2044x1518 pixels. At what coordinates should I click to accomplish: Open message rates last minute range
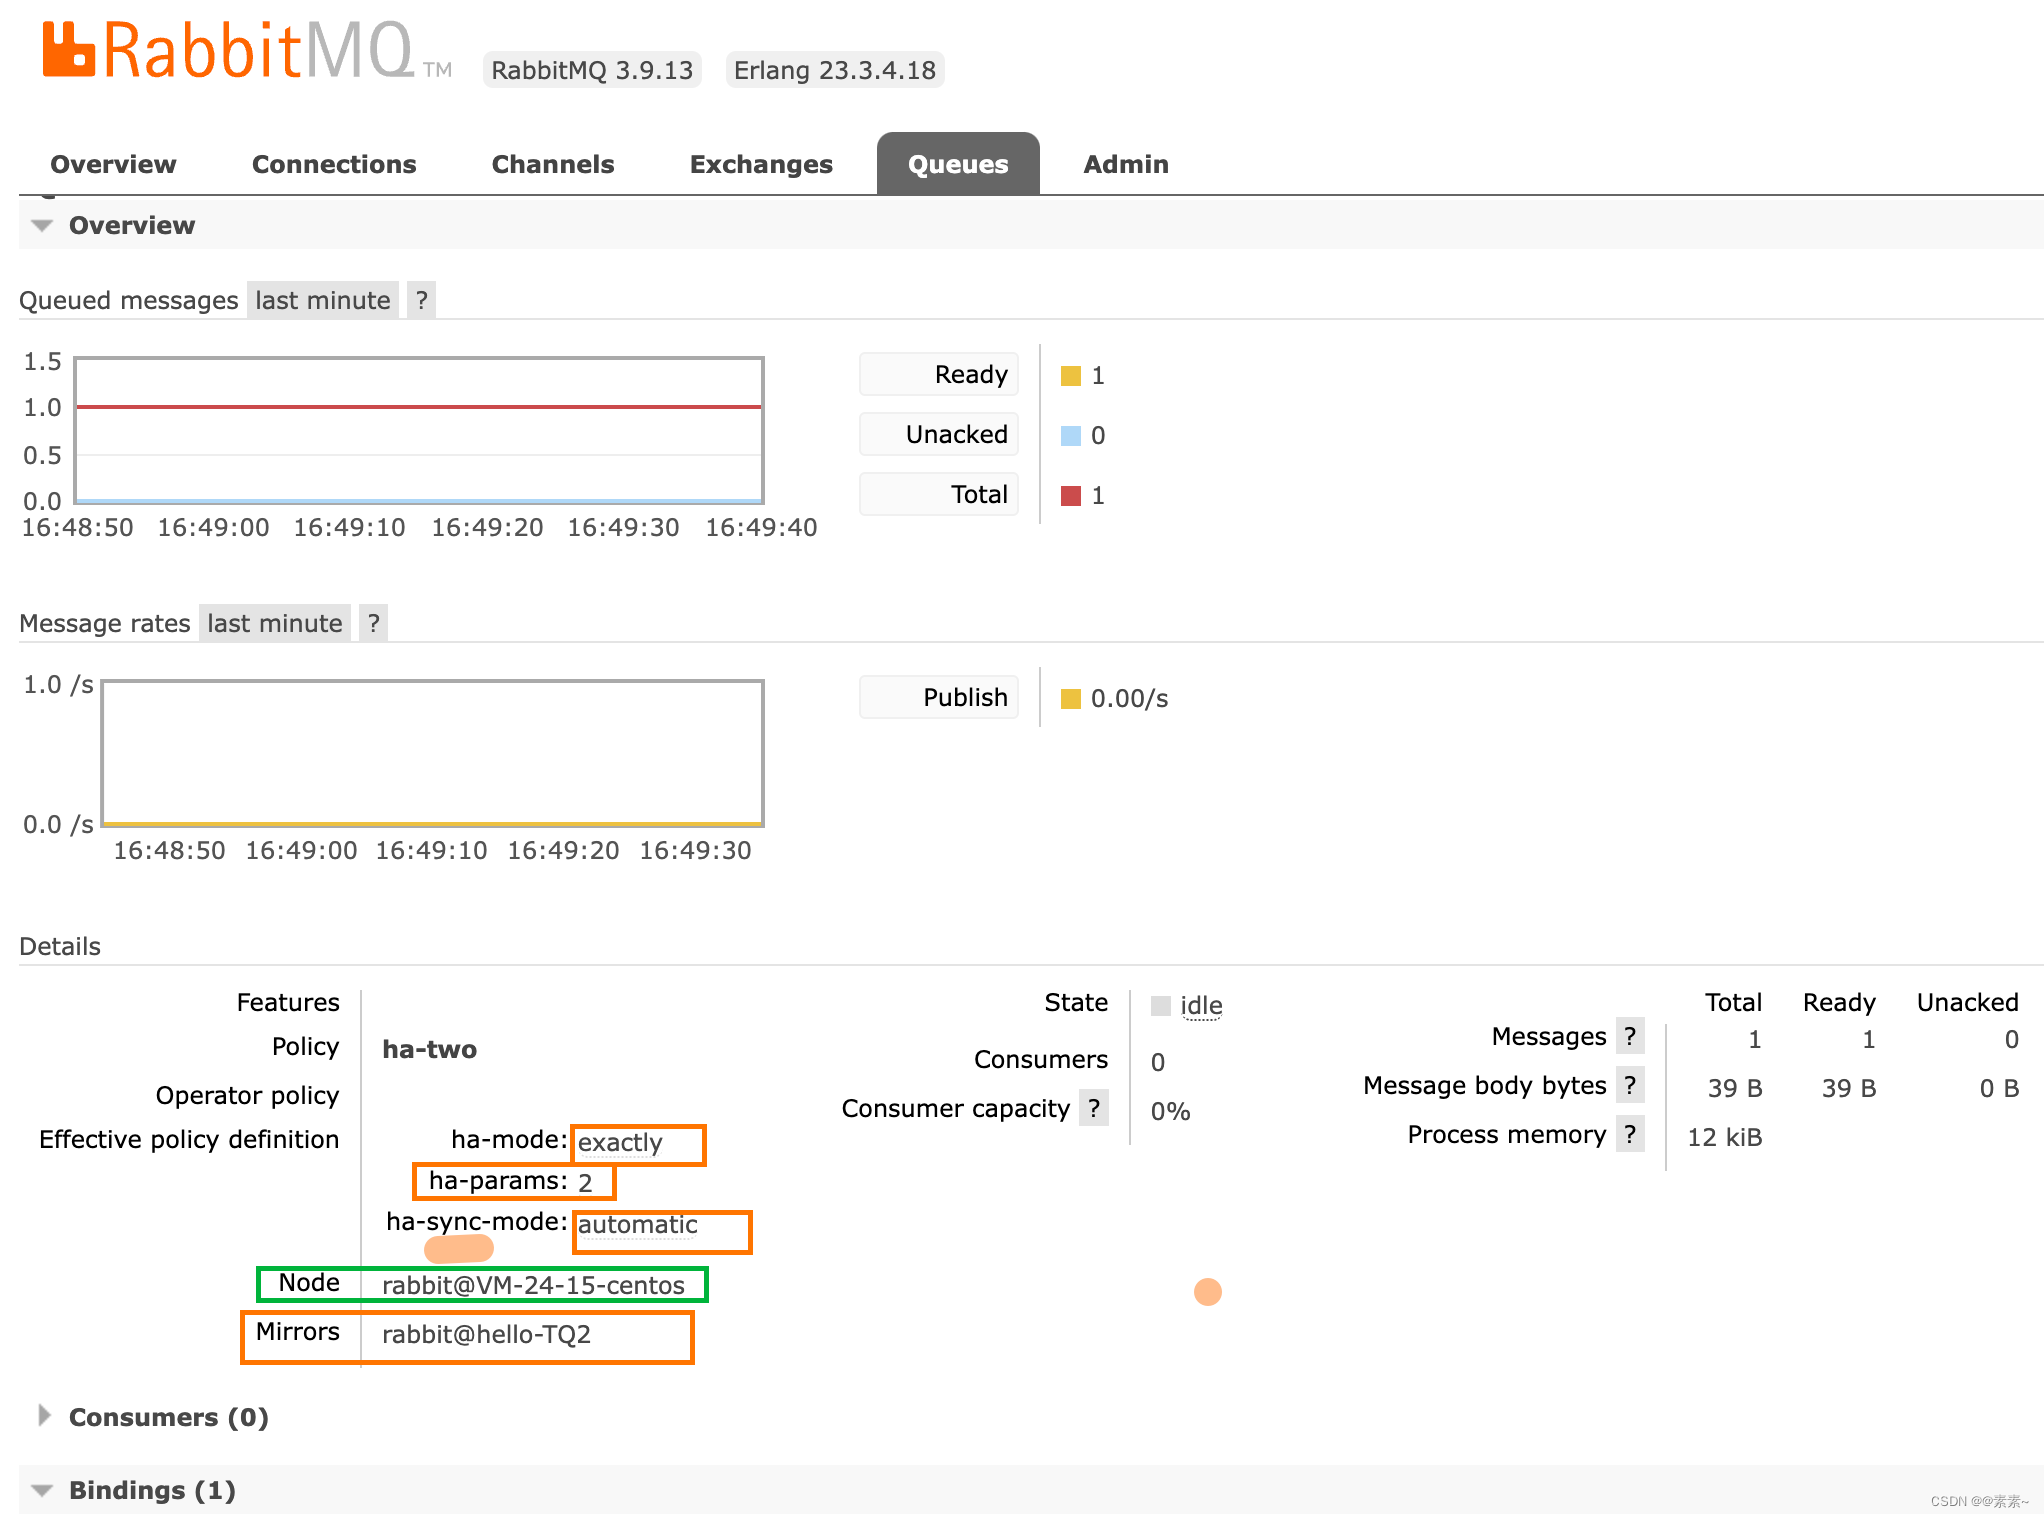click(x=274, y=623)
